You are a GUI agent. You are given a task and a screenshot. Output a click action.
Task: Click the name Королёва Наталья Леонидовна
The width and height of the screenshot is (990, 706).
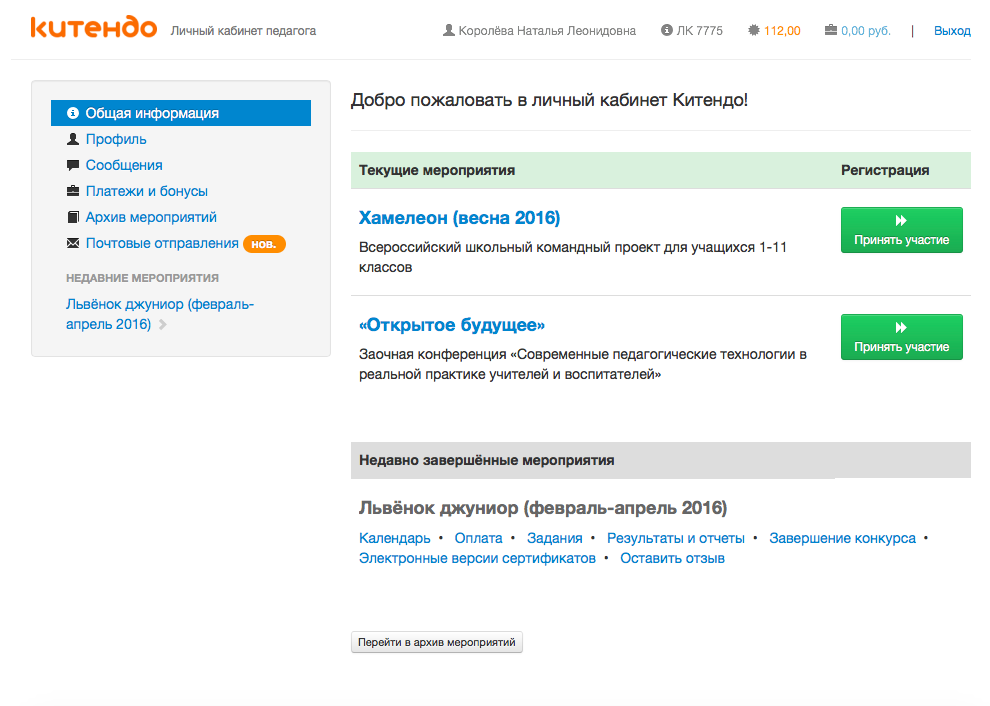click(547, 30)
